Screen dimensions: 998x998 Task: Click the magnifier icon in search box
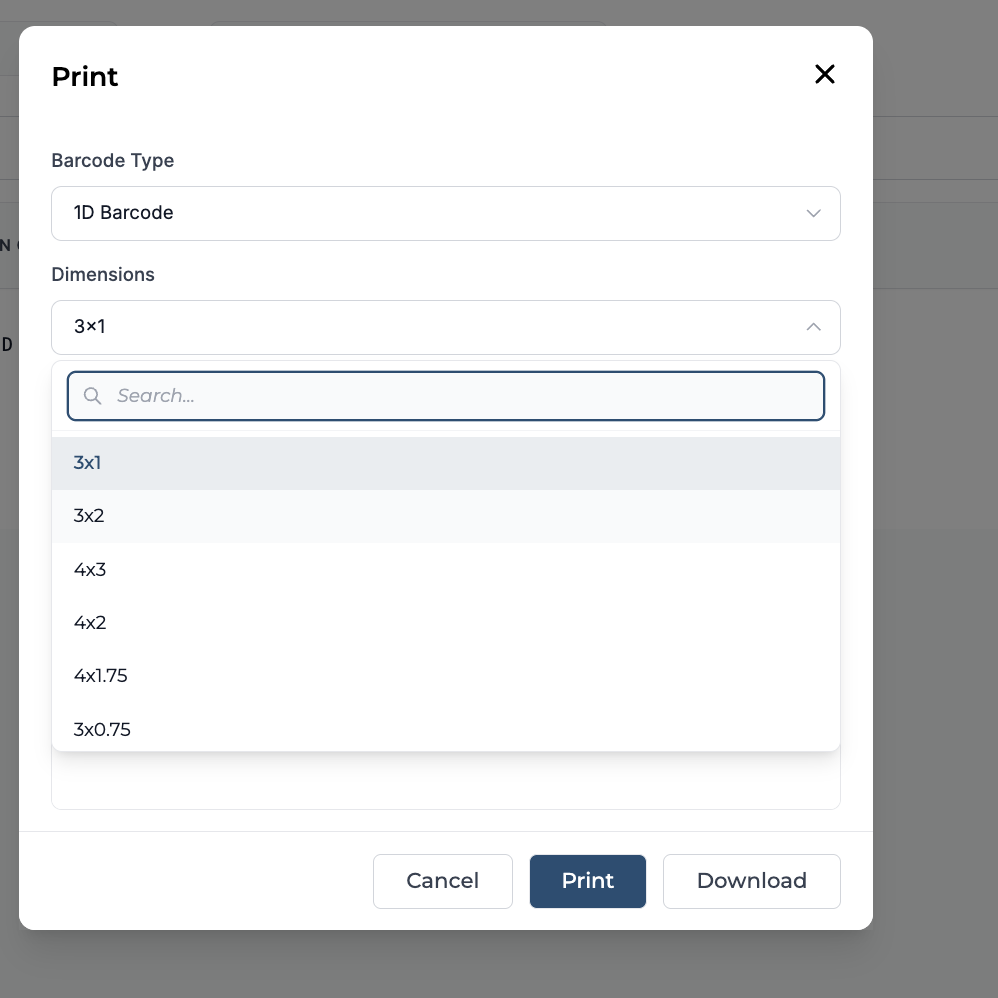[92, 396]
